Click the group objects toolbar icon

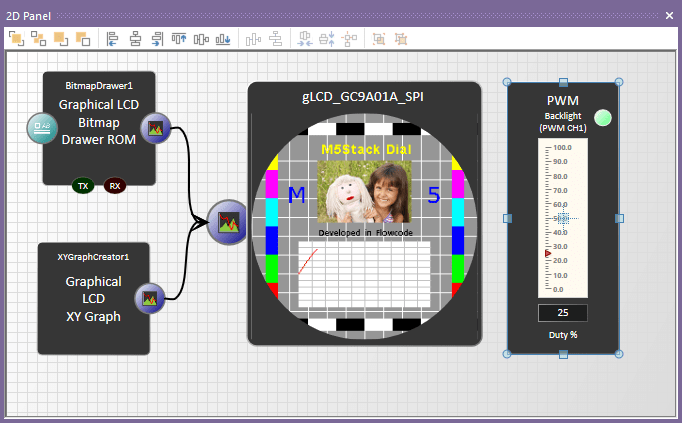[x=379, y=39]
